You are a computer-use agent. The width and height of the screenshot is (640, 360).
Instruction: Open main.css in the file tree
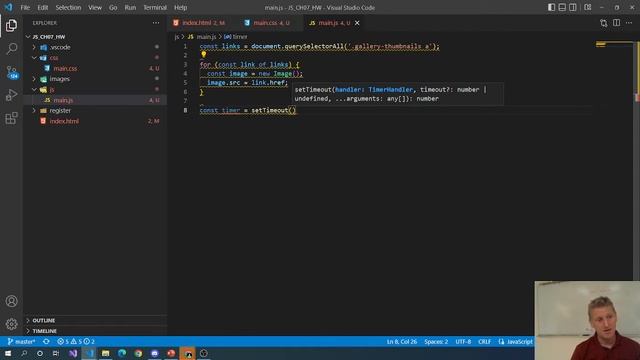[x=95, y=69]
